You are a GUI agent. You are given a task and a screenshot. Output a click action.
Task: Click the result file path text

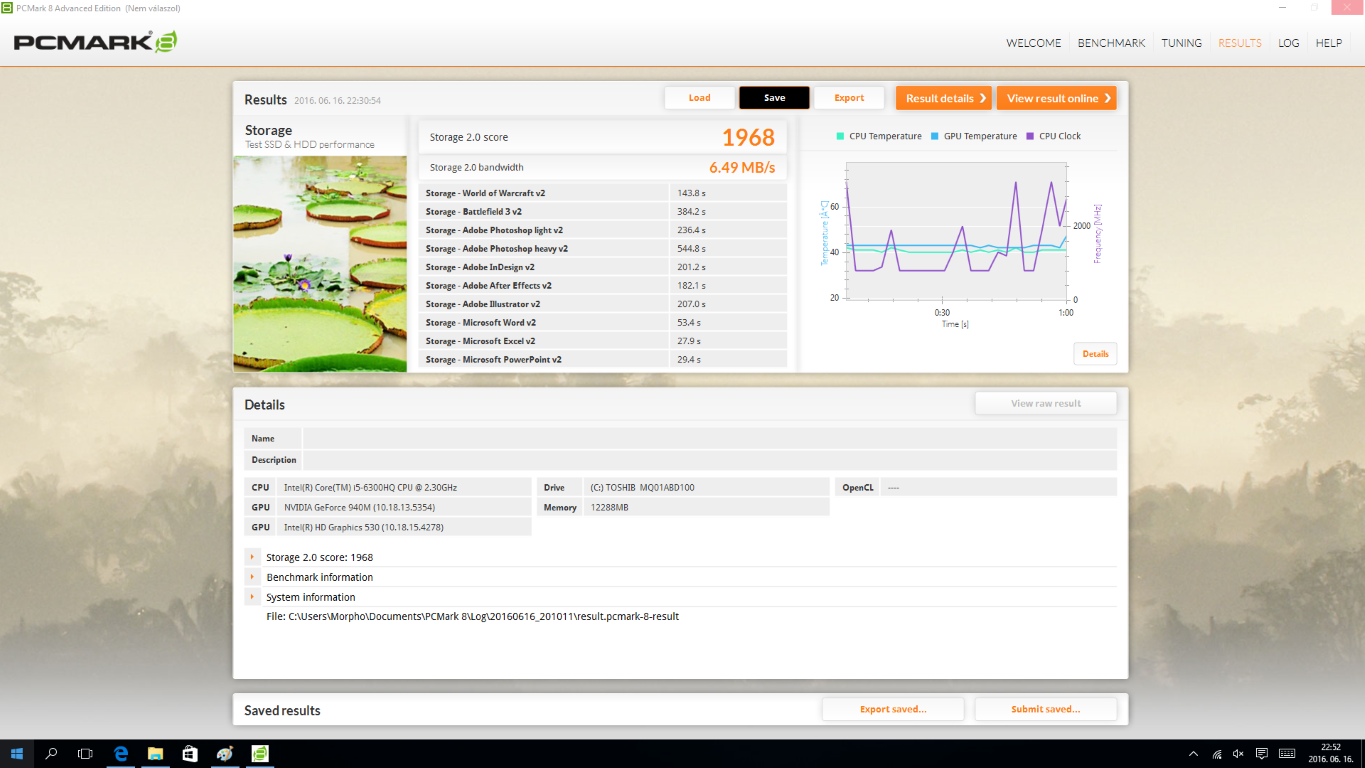472,616
